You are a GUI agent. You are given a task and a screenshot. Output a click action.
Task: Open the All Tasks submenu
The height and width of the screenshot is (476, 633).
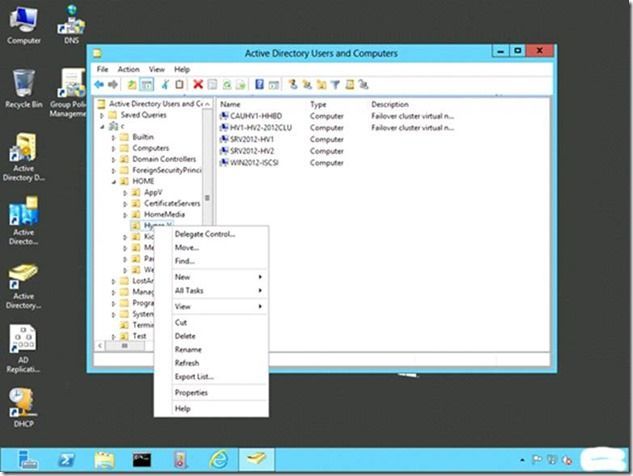[x=212, y=290]
